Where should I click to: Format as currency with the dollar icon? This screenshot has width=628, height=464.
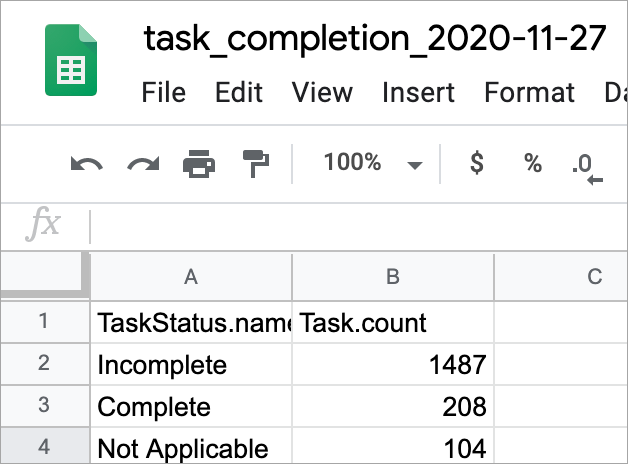(477, 163)
